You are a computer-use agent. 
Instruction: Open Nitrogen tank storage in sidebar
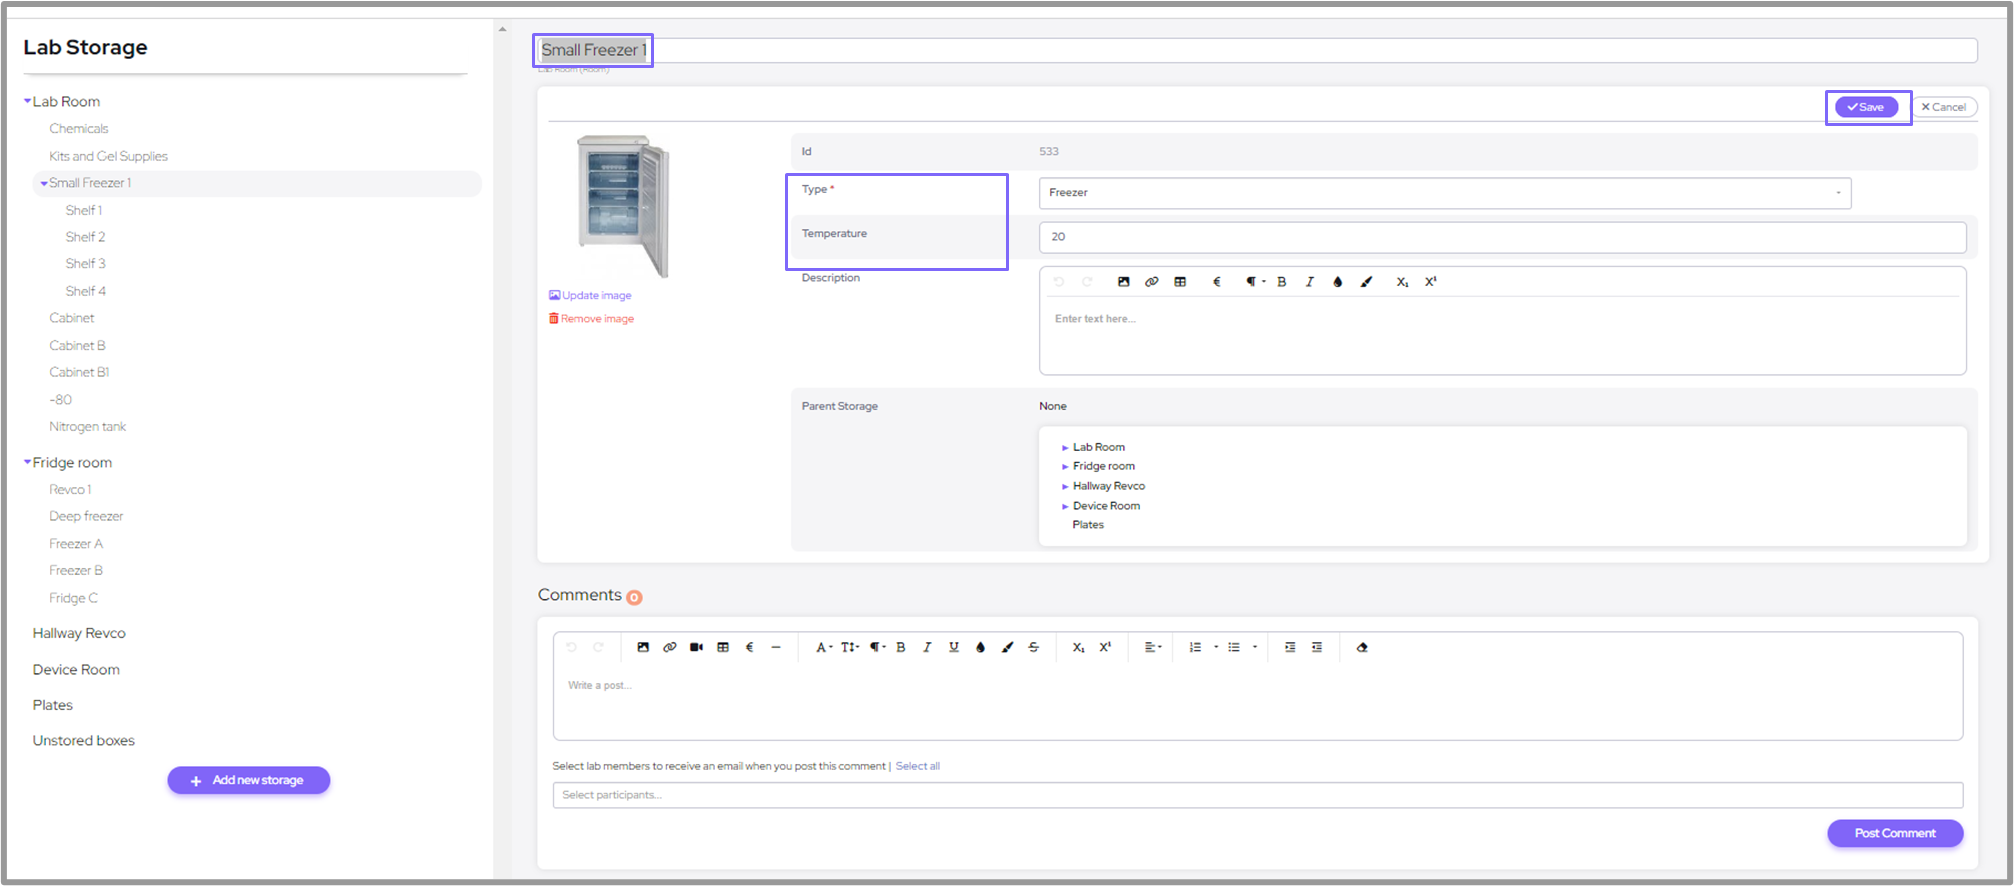click(88, 427)
